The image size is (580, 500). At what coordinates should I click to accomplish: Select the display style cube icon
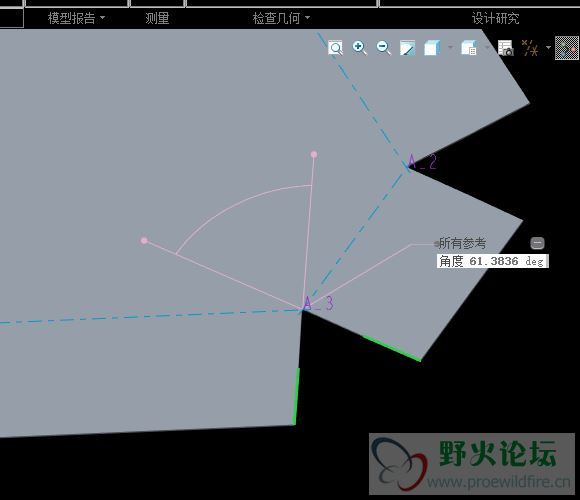[432, 48]
